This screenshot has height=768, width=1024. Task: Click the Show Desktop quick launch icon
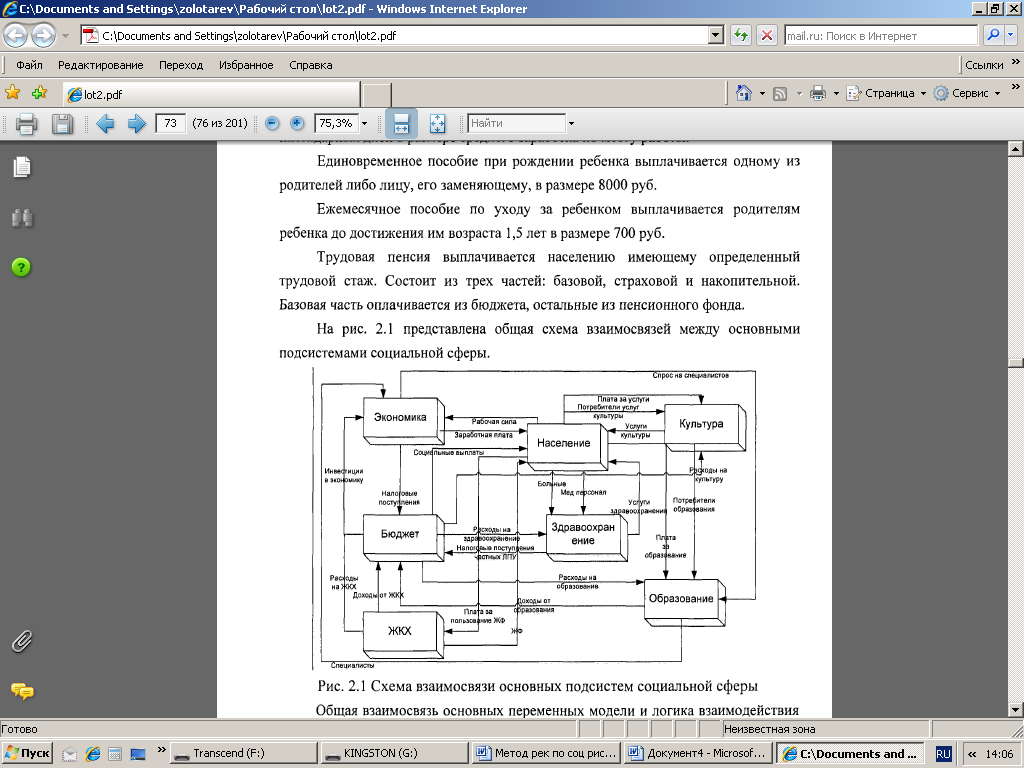point(138,754)
